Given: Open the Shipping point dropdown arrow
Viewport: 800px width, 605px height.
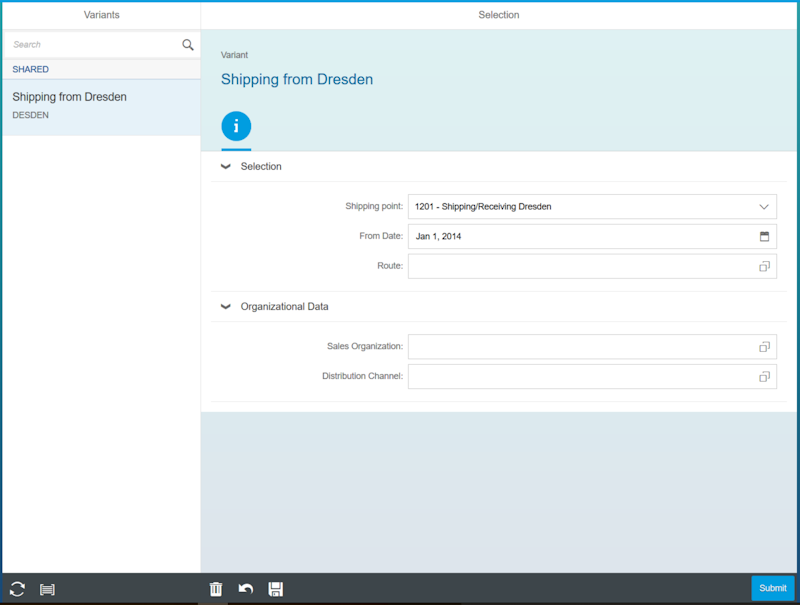Looking at the screenshot, I should pyautogui.click(x=764, y=207).
